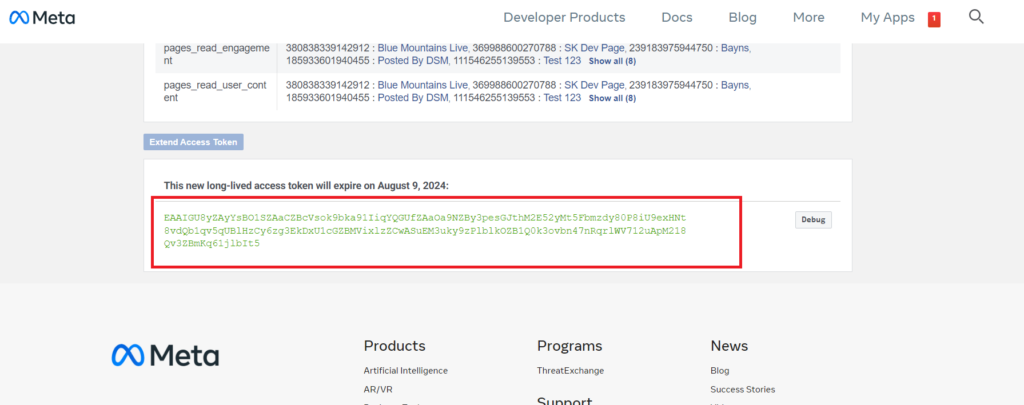Image resolution: width=1024 pixels, height=405 pixels.
Task: Click the red notification badge near My Apps
Action: [x=934, y=20]
